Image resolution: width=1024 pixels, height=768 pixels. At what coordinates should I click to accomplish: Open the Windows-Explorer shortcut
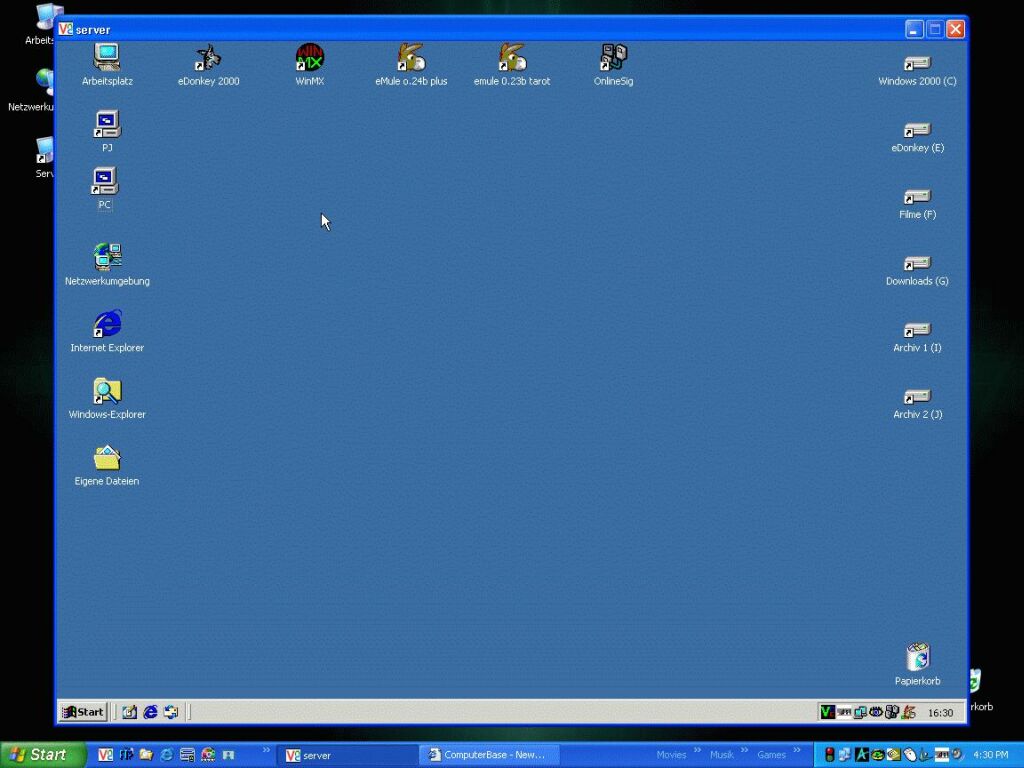107,398
